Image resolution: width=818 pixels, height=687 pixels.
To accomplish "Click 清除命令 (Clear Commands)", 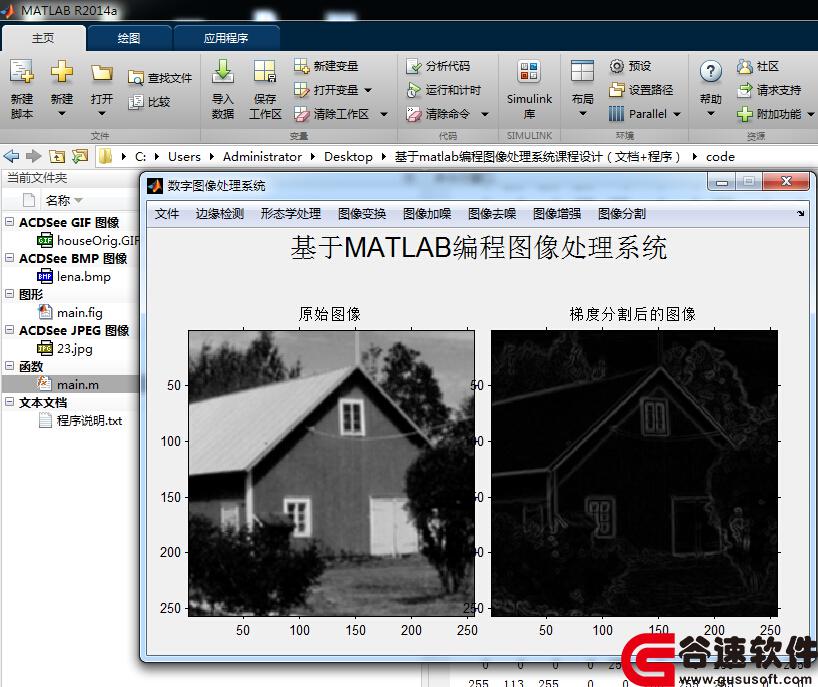I will click(x=438, y=114).
